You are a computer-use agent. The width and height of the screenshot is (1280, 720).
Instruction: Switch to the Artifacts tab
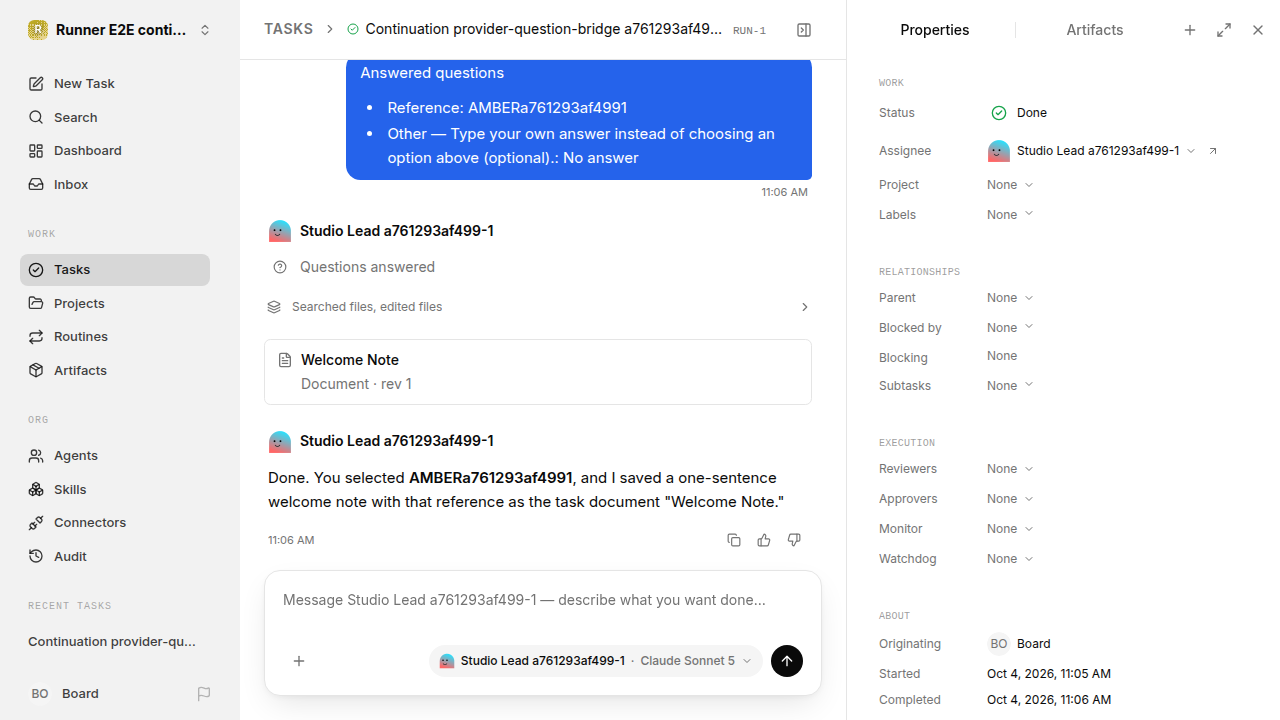(x=1095, y=30)
